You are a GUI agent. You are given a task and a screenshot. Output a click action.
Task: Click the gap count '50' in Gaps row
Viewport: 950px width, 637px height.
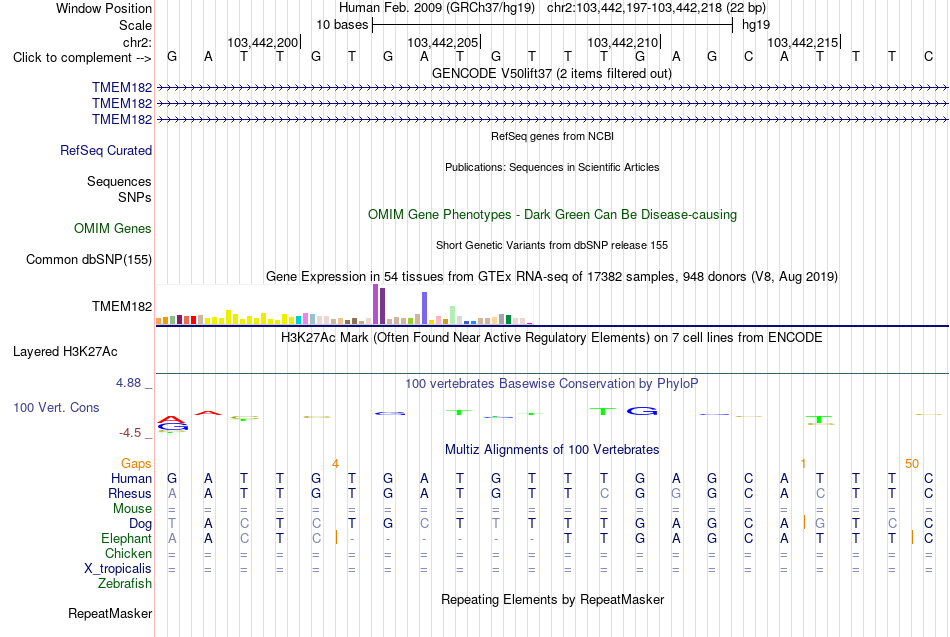[x=912, y=464]
